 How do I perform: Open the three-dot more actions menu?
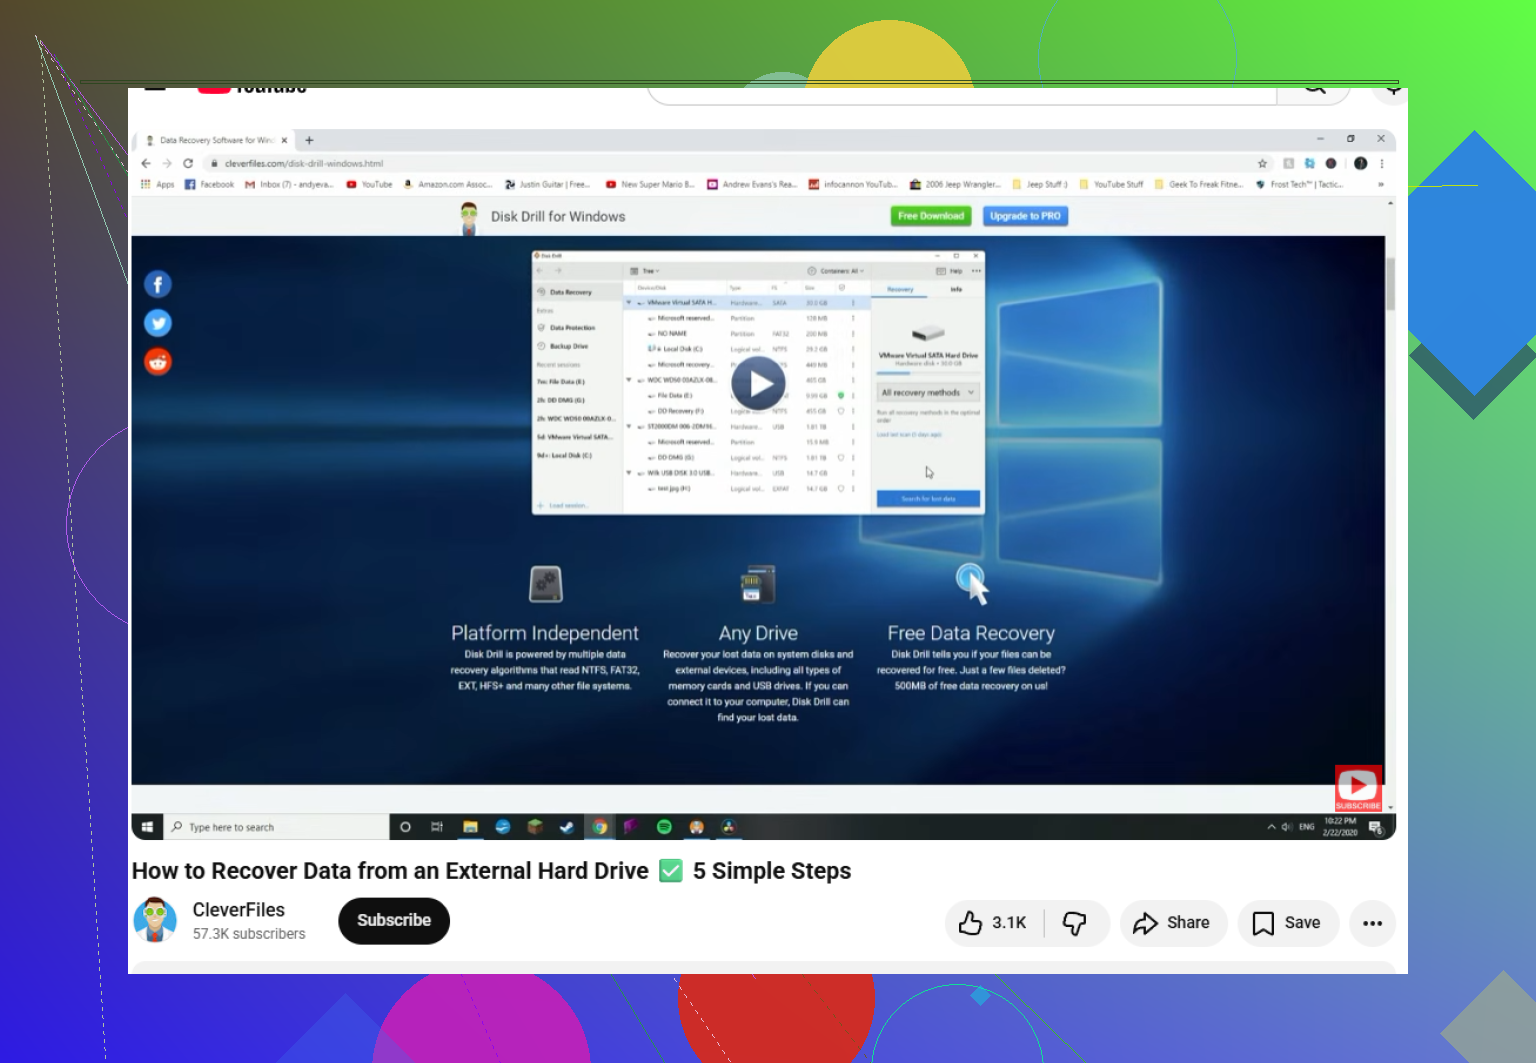1372,923
